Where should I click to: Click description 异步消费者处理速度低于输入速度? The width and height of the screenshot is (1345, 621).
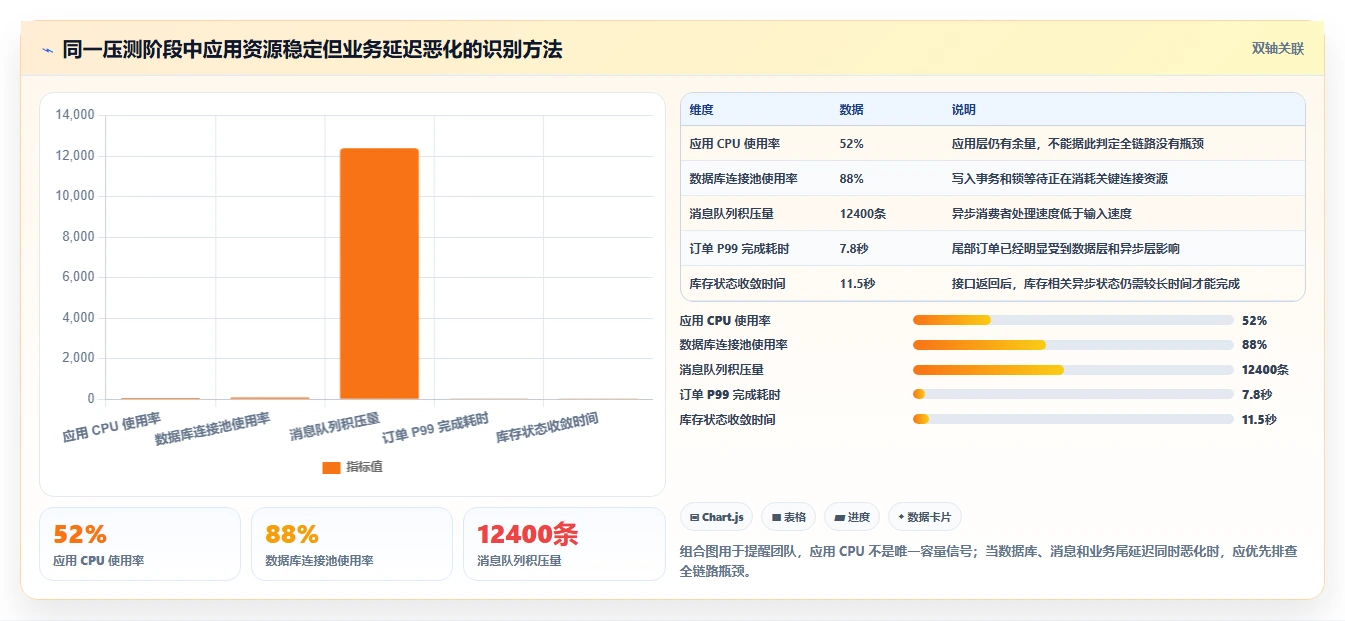1042,214
